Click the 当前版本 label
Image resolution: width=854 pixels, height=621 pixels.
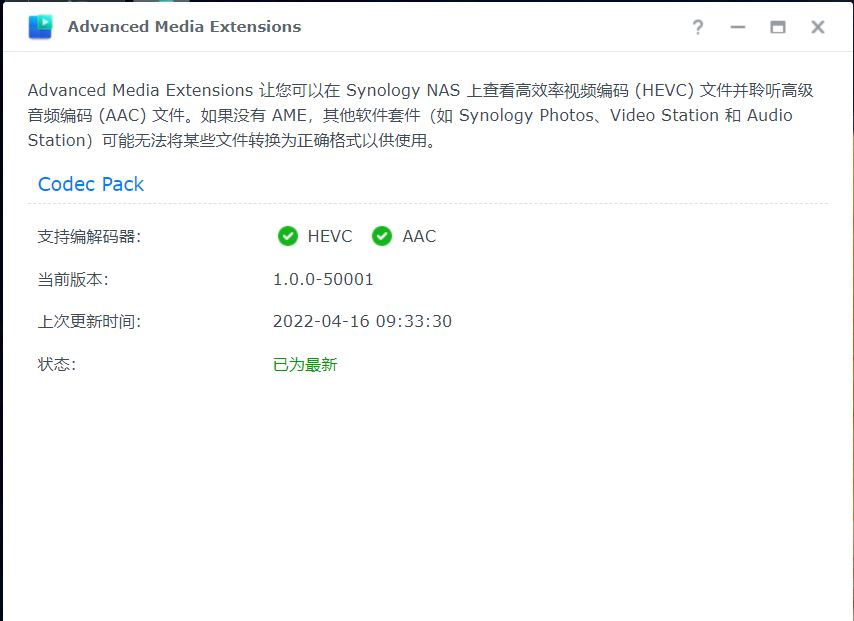tap(73, 279)
